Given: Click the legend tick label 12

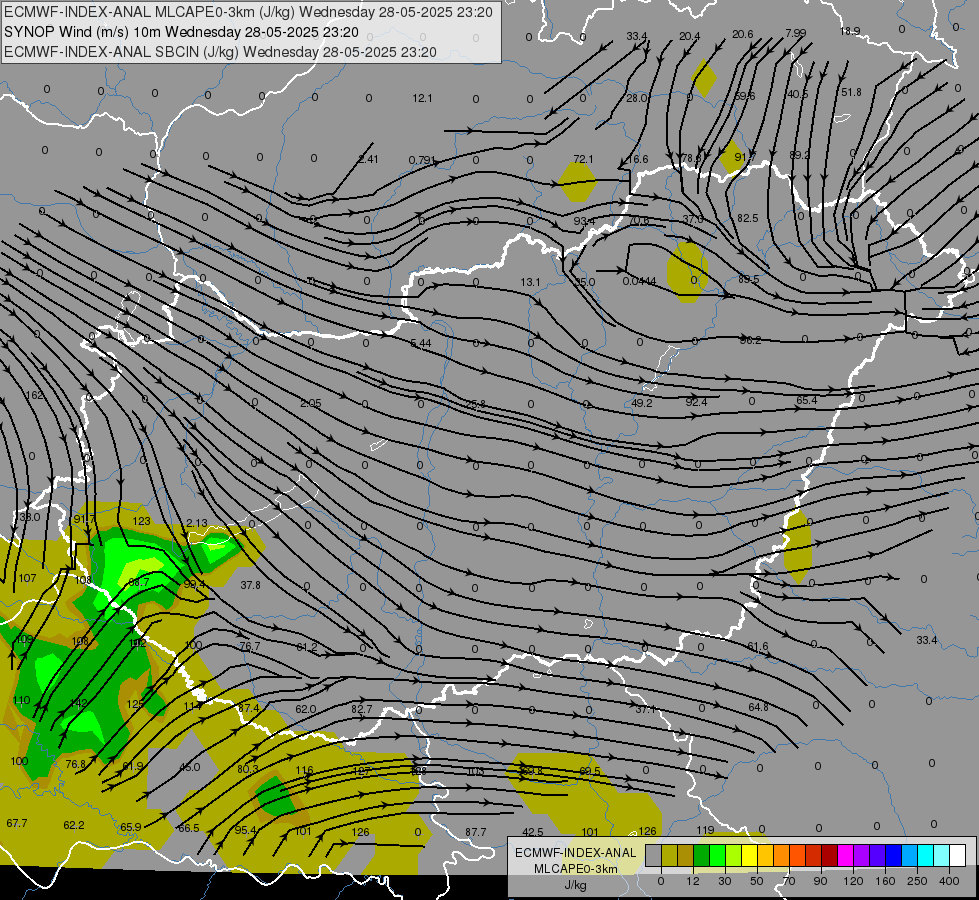Looking at the screenshot, I should click(692, 881).
